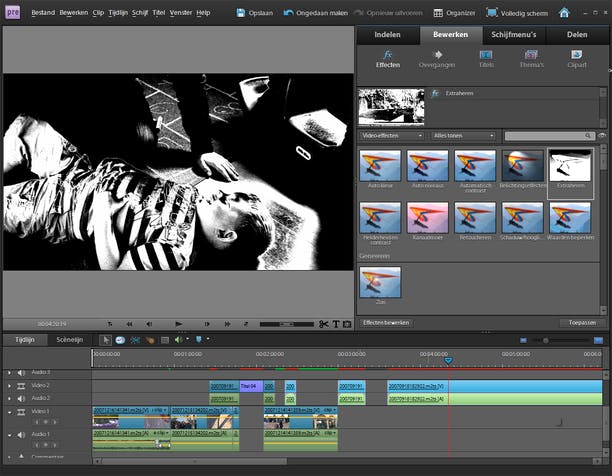
Task: Click the Effecten bewerken button
Action: click(x=386, y=323)
